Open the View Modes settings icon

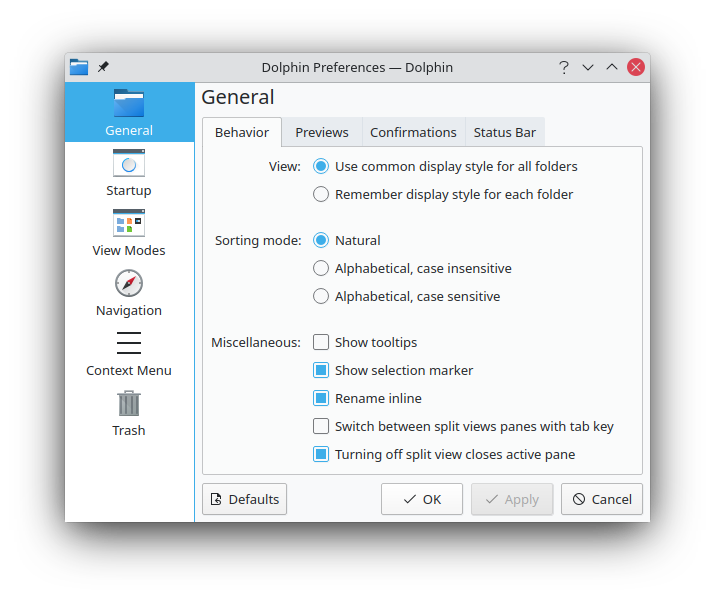click(x=129, y=223)
